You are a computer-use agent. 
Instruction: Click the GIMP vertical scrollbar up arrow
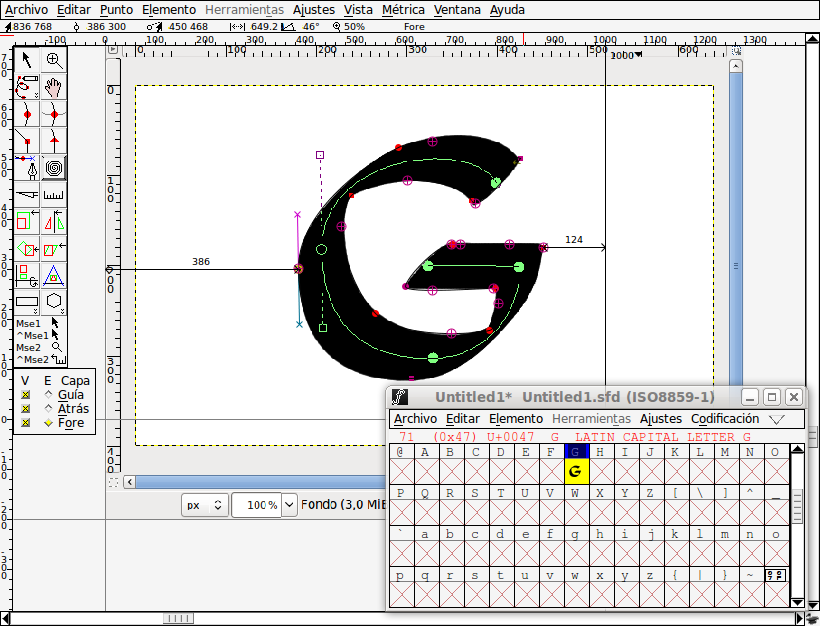click(736, 66)
